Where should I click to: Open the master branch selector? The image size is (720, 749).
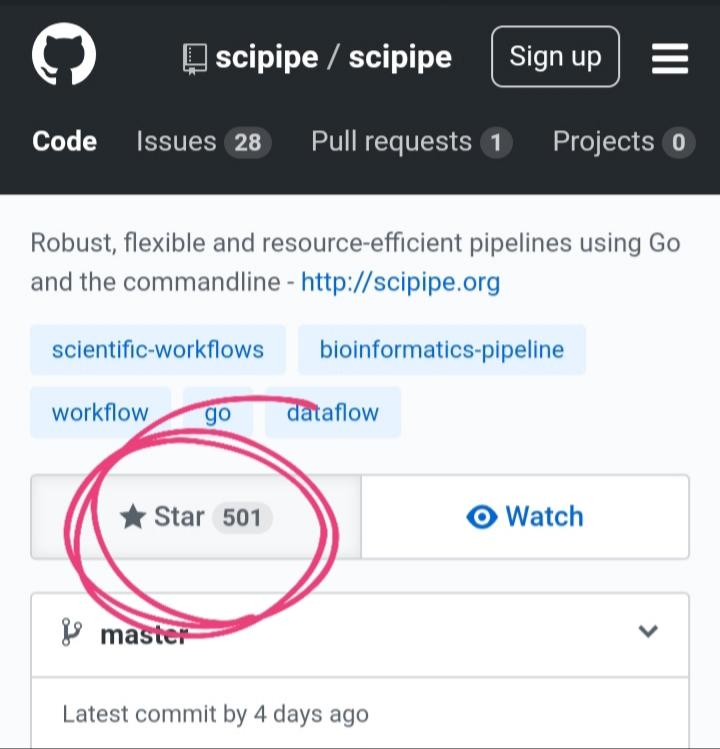pos(360,635)
